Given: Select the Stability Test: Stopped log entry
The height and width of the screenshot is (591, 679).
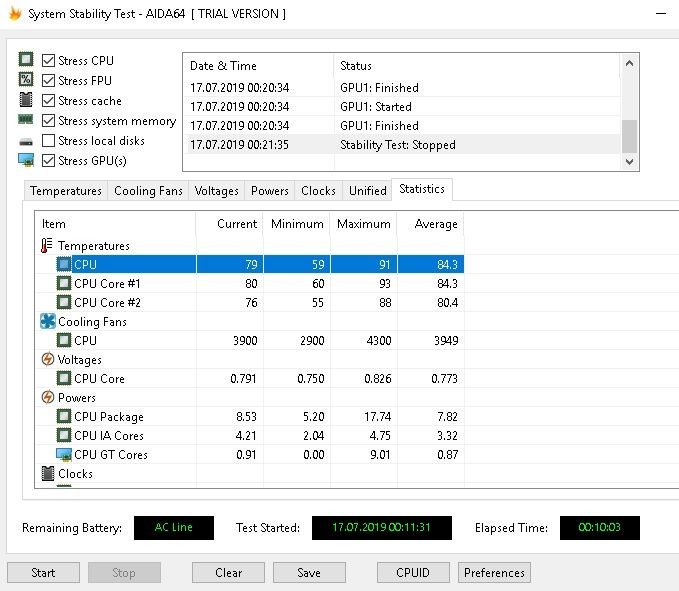Looking at the screenshot, I should (402, 145).
